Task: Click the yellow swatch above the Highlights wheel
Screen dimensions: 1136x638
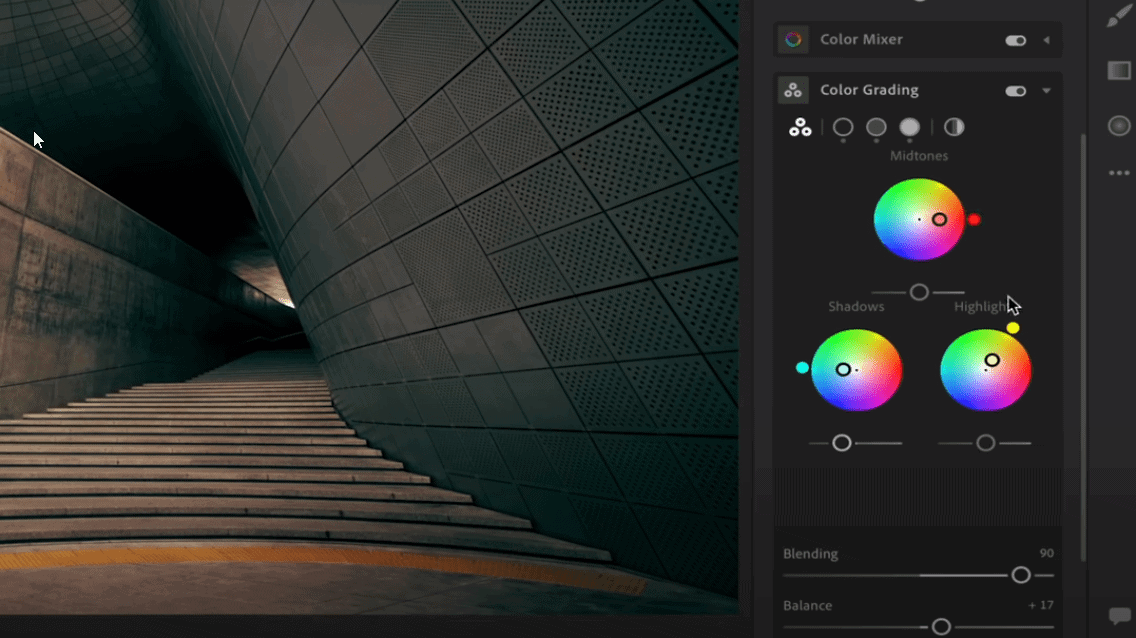Action: click(x=1013, y=327)
